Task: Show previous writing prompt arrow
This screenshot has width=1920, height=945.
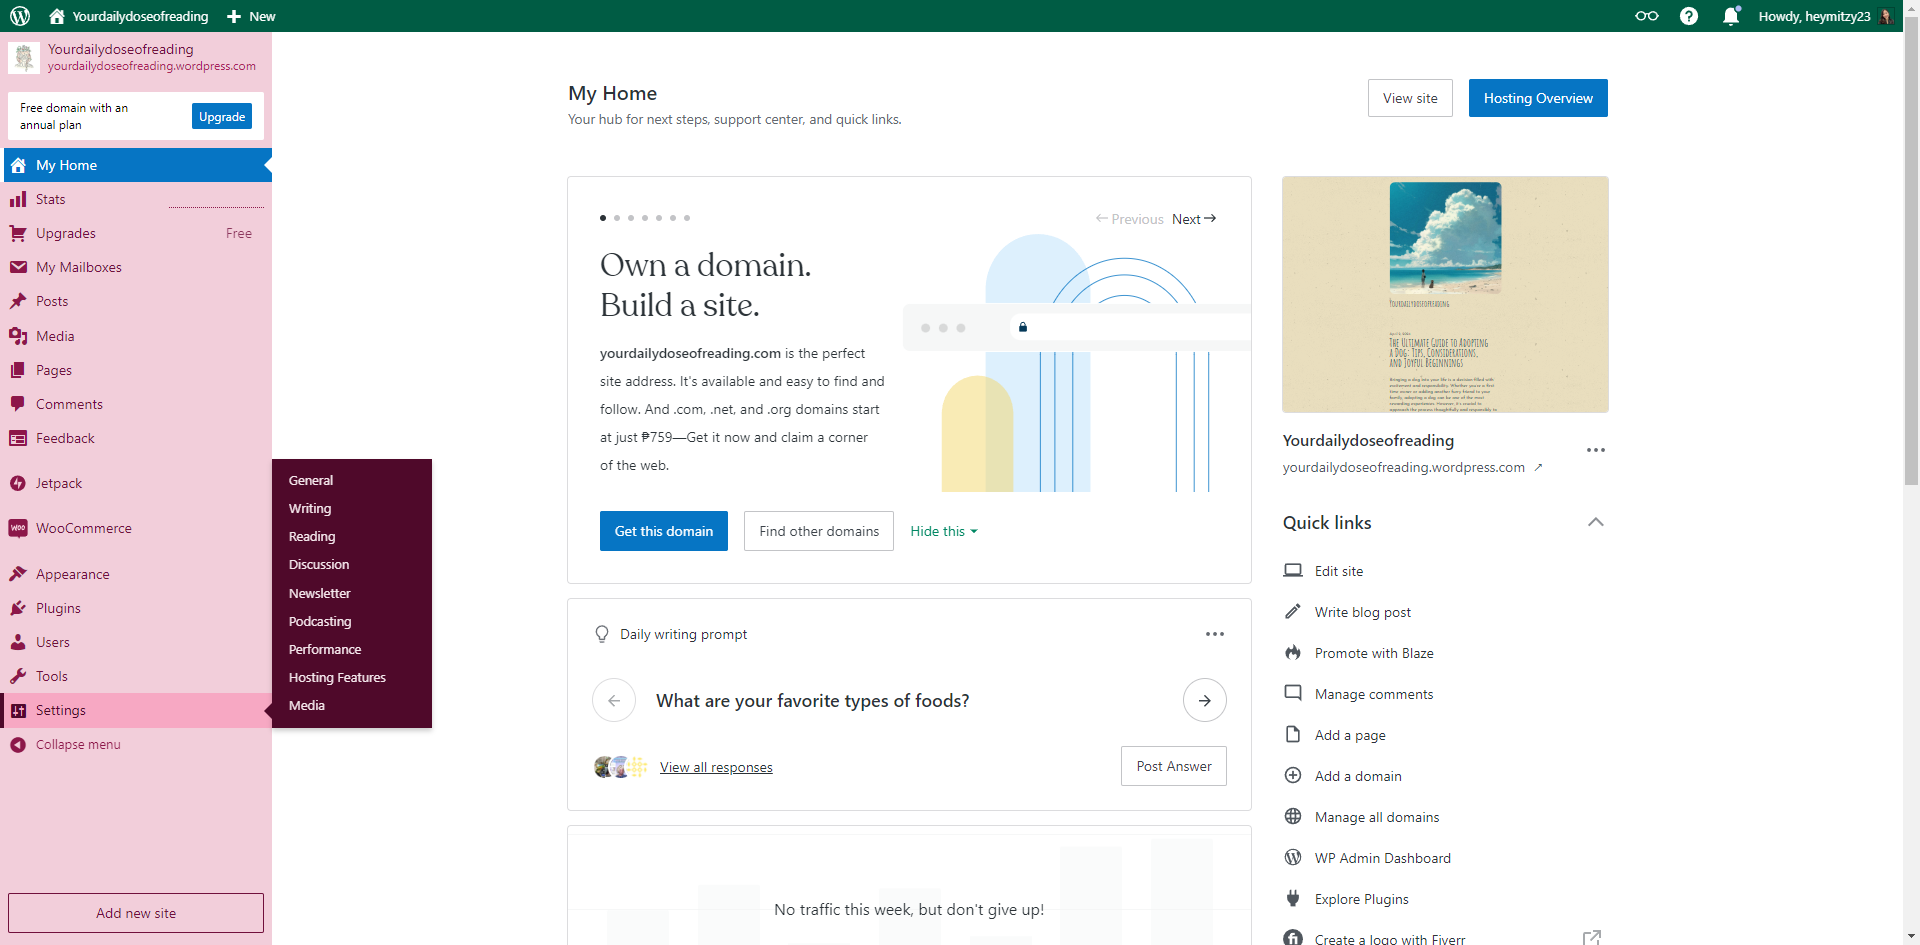Action: (614, 700)
